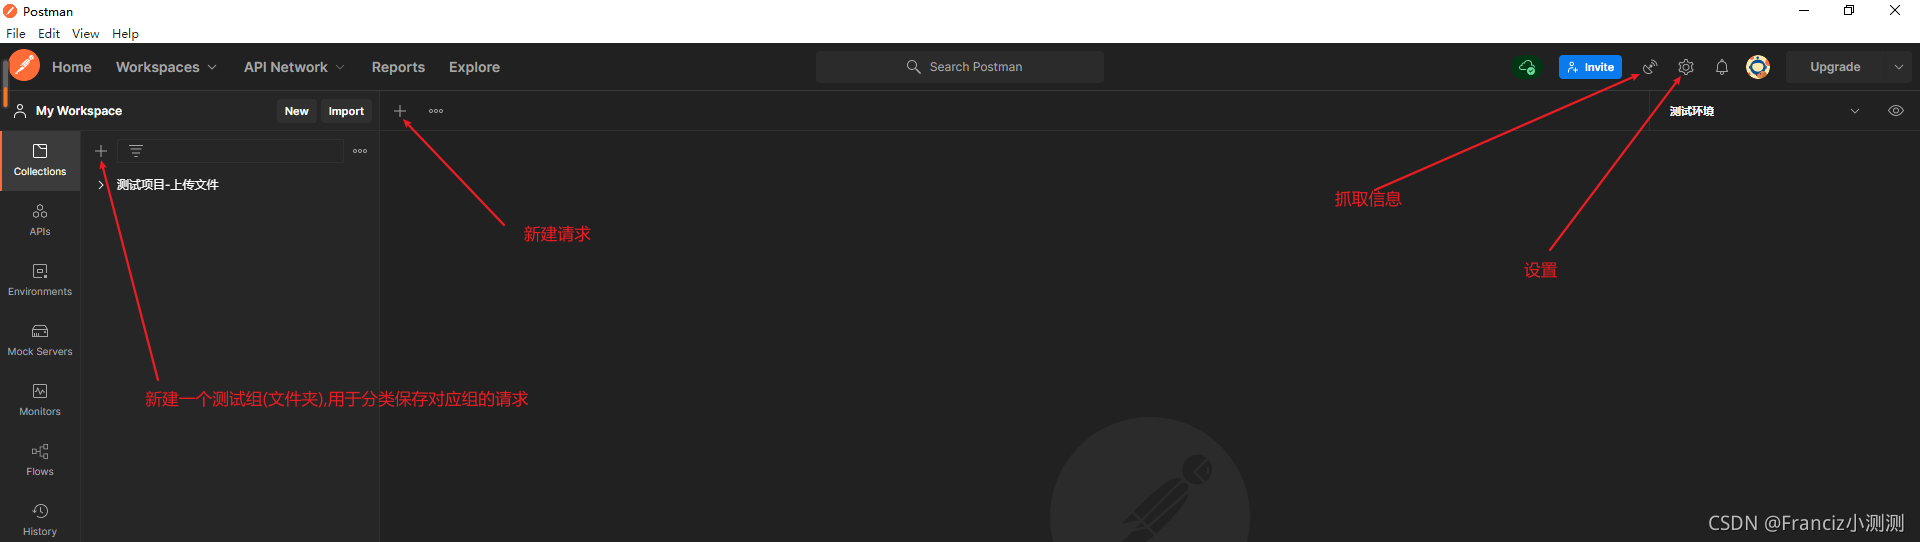Click the Search Postman field
Image resolution: width=1920 pixels, height=542 pixels.
pos(960,67)
